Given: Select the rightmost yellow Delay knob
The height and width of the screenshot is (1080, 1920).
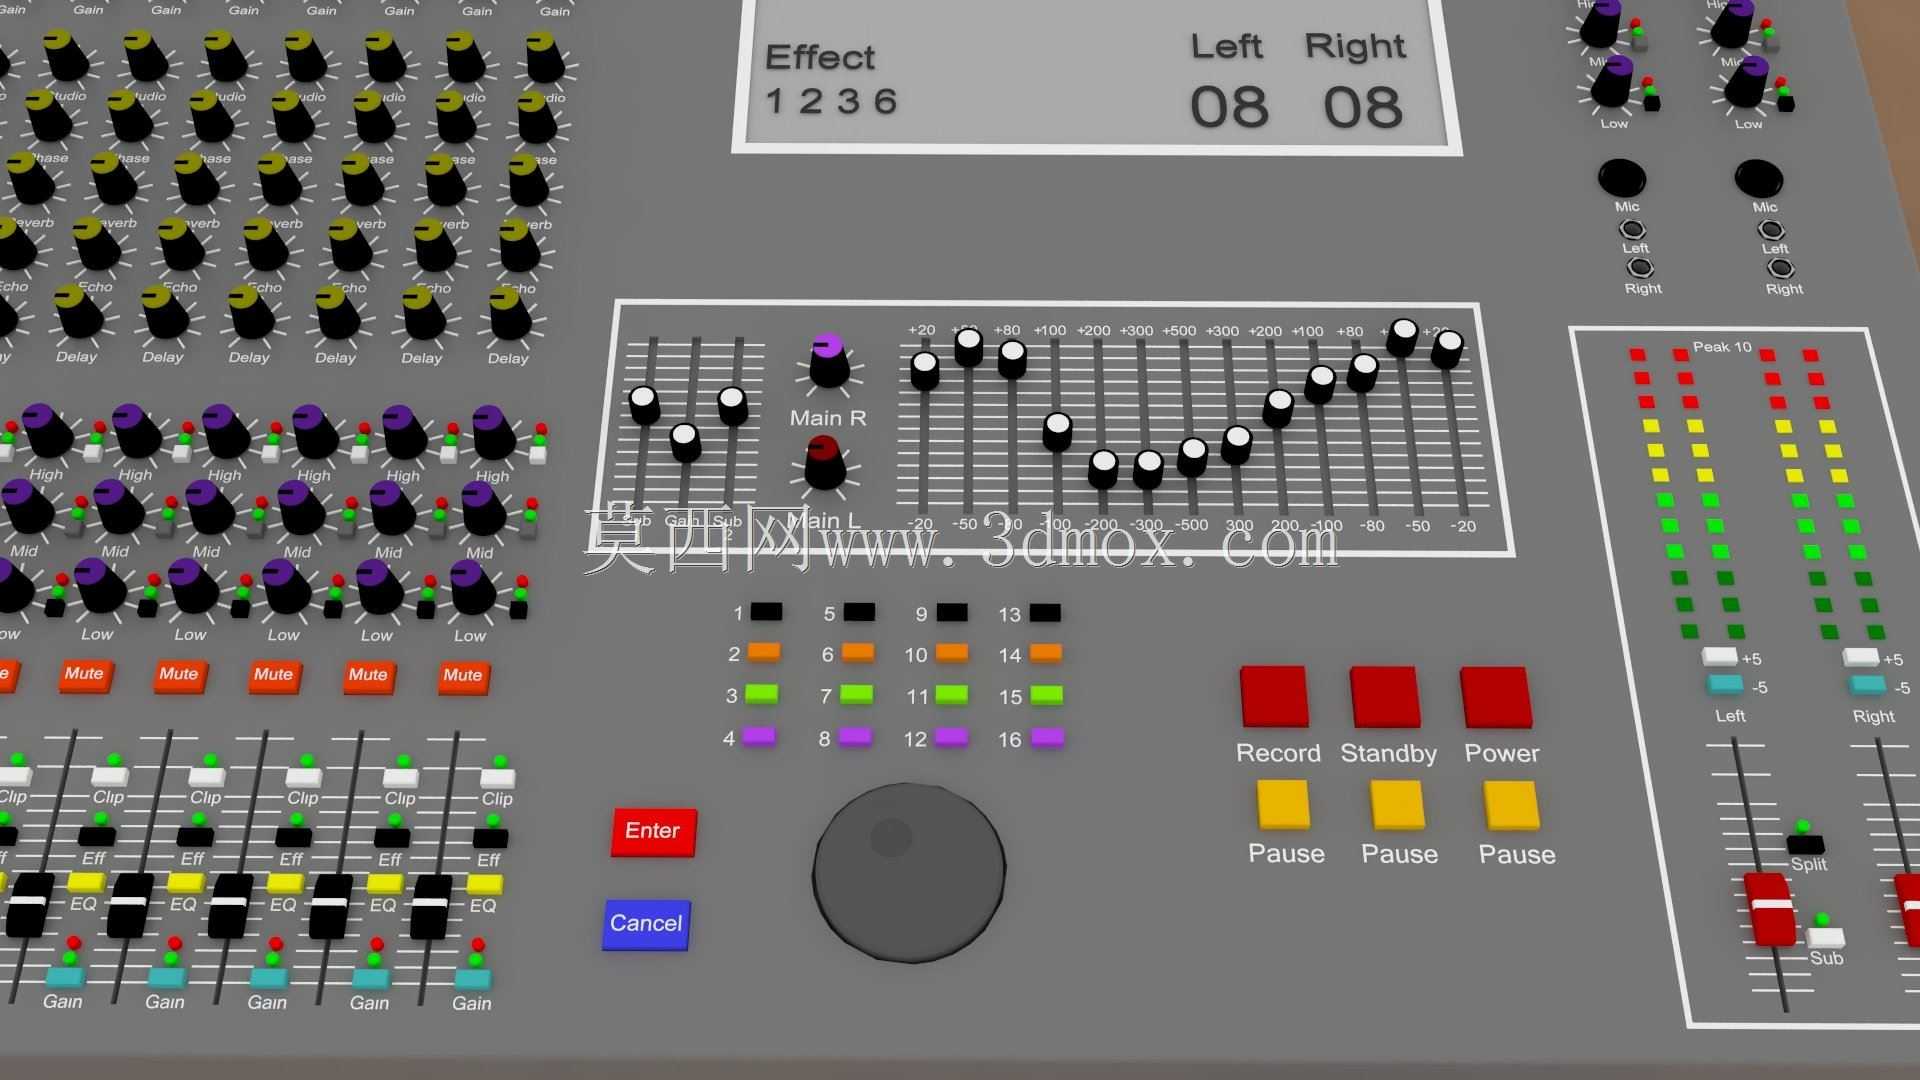Looking at the screenshot, I should pos(511,313).
